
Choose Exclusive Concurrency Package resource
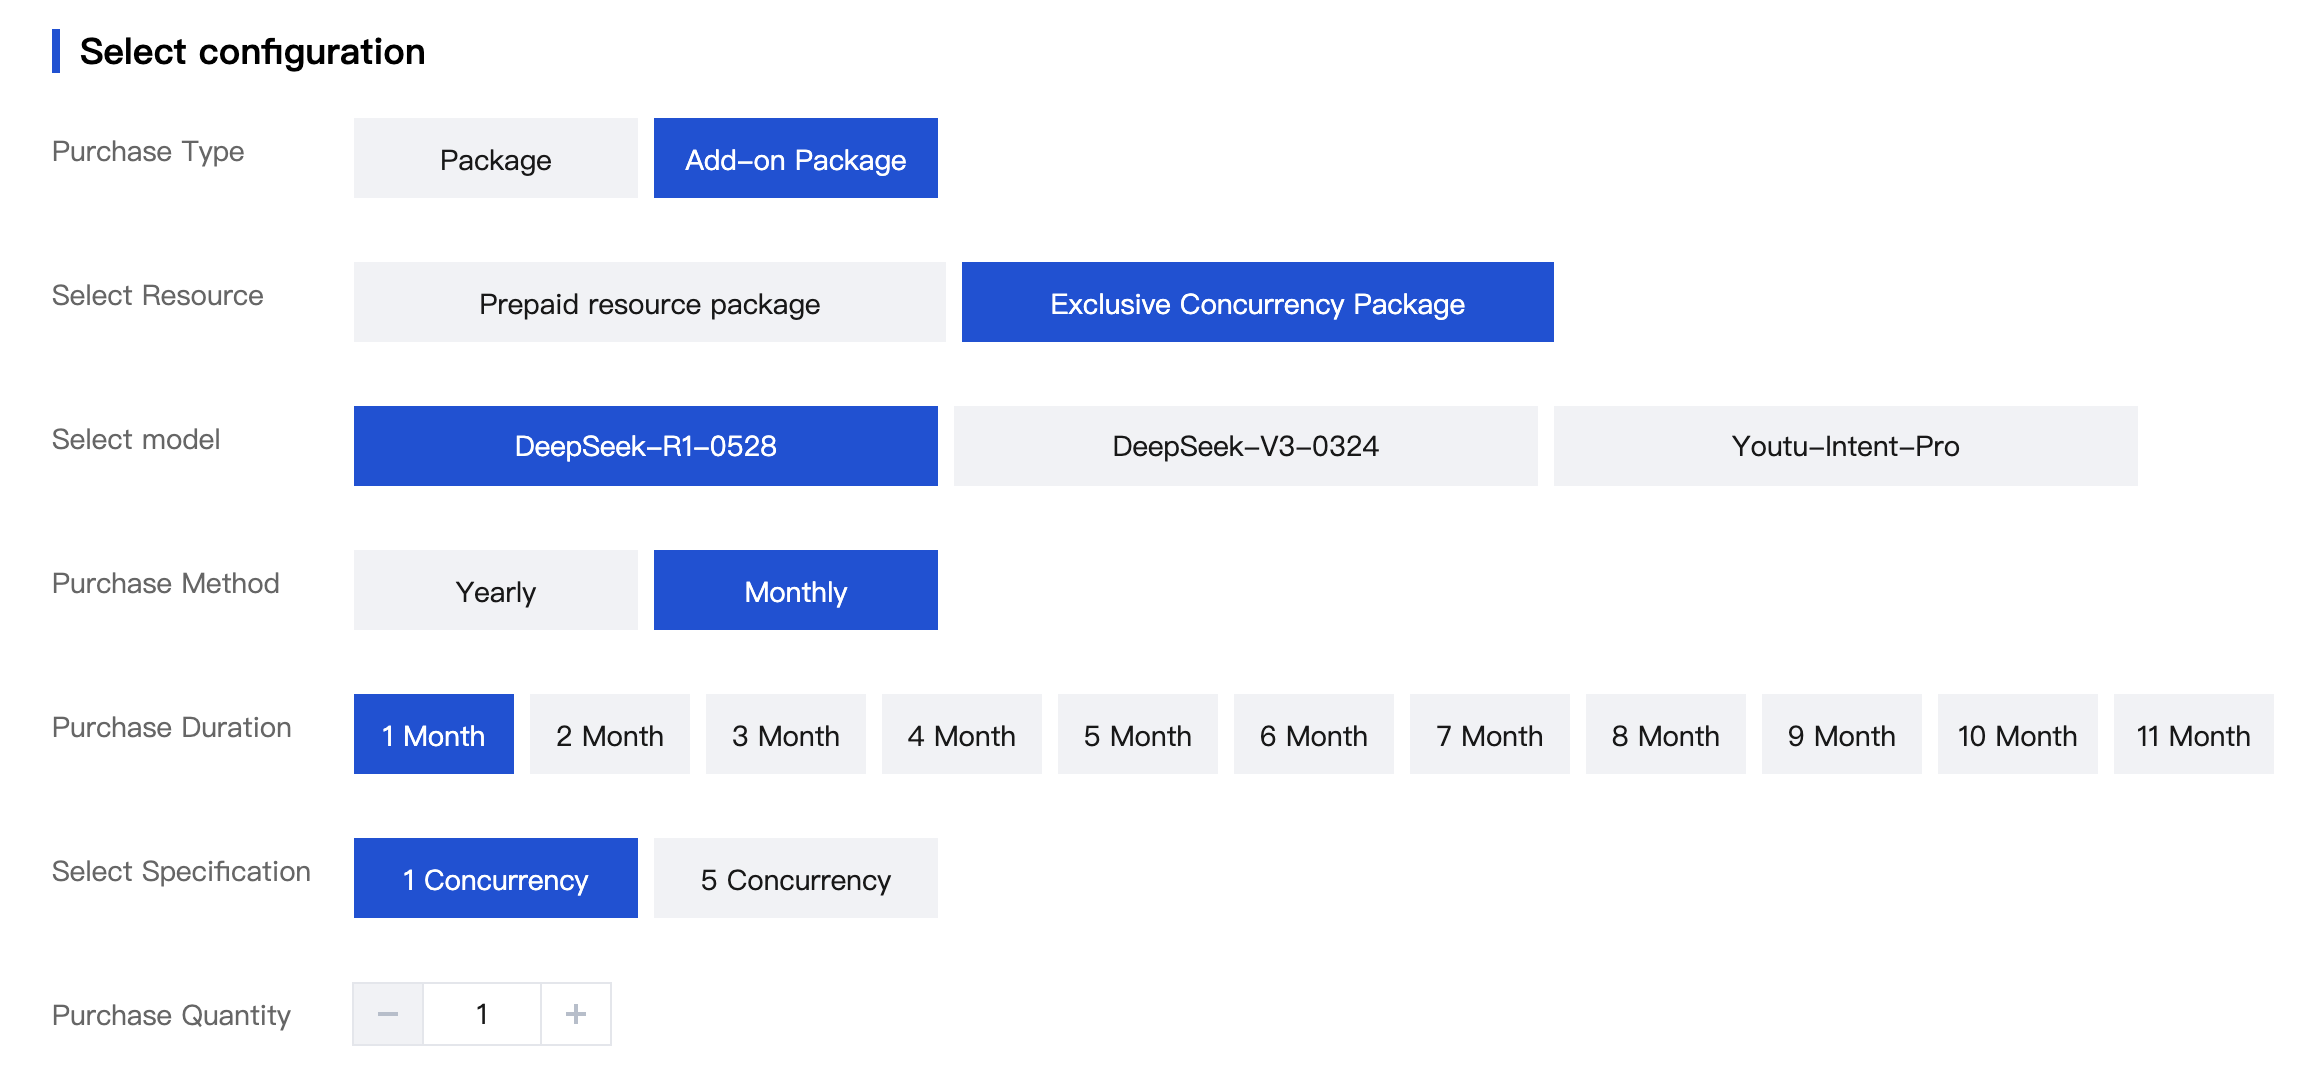pyautogui.click(x=1257, y=302)
